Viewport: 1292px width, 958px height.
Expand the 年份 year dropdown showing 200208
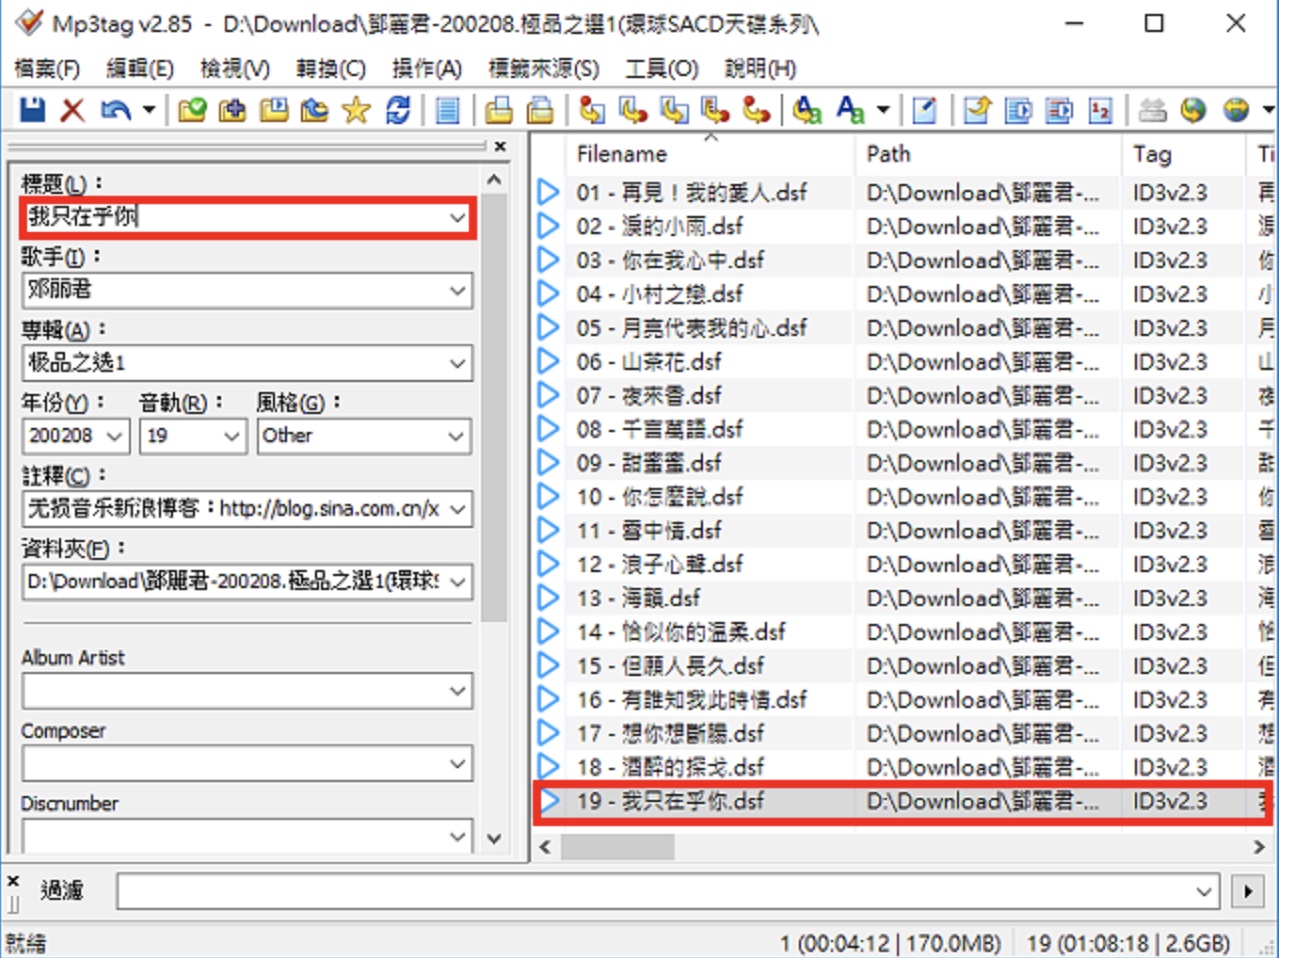pos(114,436)
